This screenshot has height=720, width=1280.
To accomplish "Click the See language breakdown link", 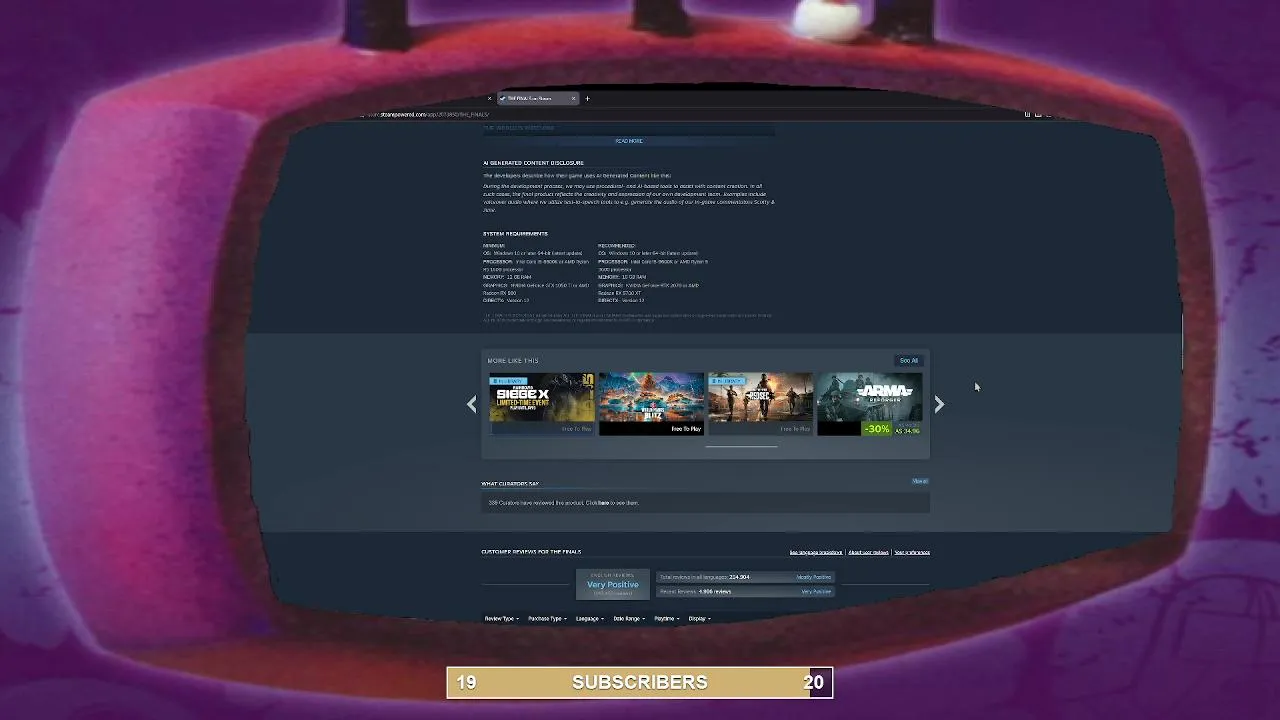I will click(816, 552).
